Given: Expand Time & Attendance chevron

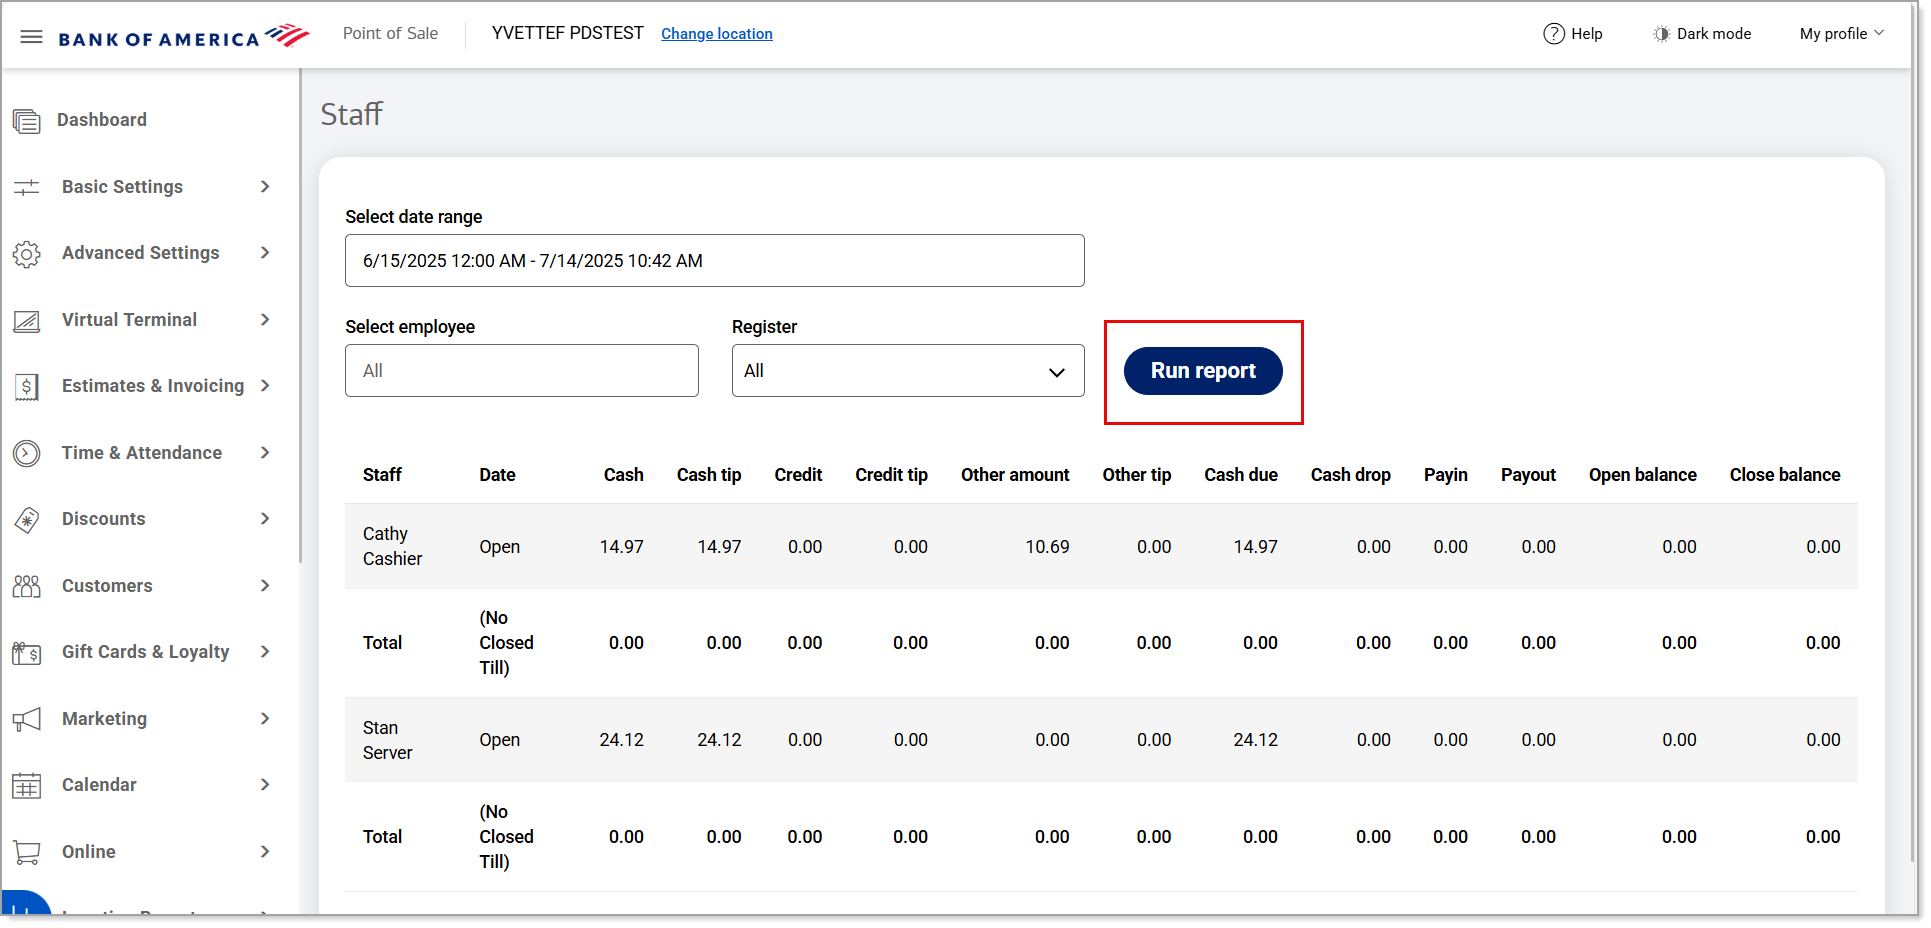Looking at the screenshot, I should click(x=265, y=453).
